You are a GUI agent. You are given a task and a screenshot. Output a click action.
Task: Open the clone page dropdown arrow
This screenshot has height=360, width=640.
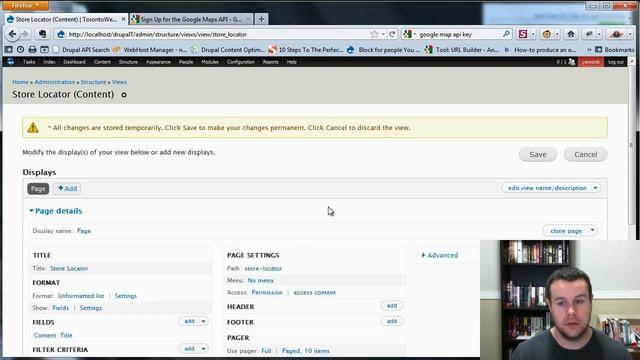592,231
